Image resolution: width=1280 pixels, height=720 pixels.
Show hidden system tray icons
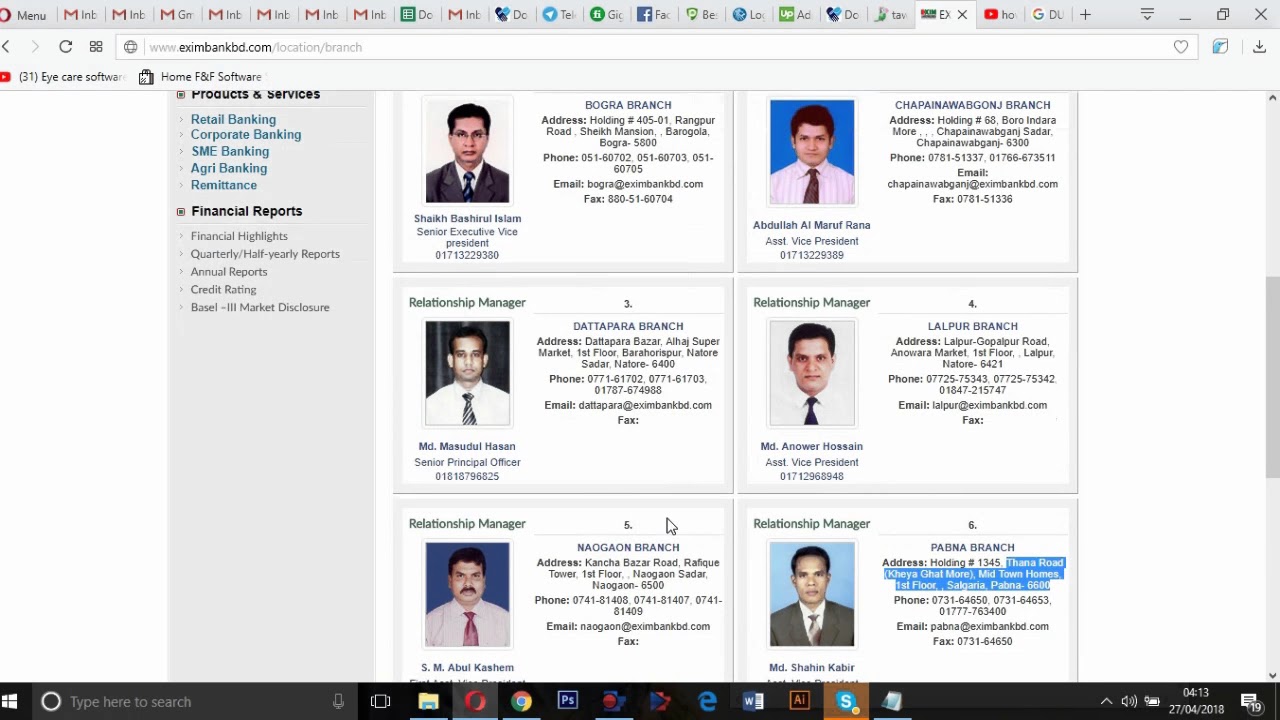point(1106,701)
